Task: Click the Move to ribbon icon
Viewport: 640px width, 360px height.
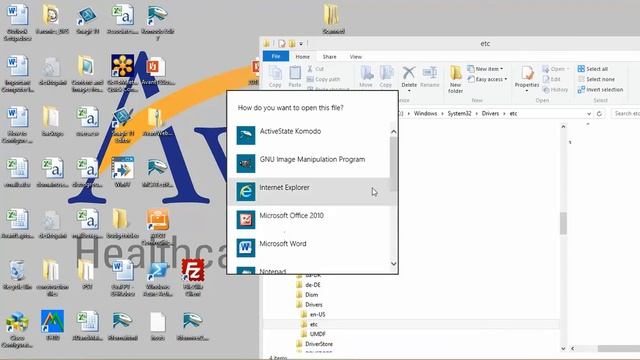Action: click(366, 77)
